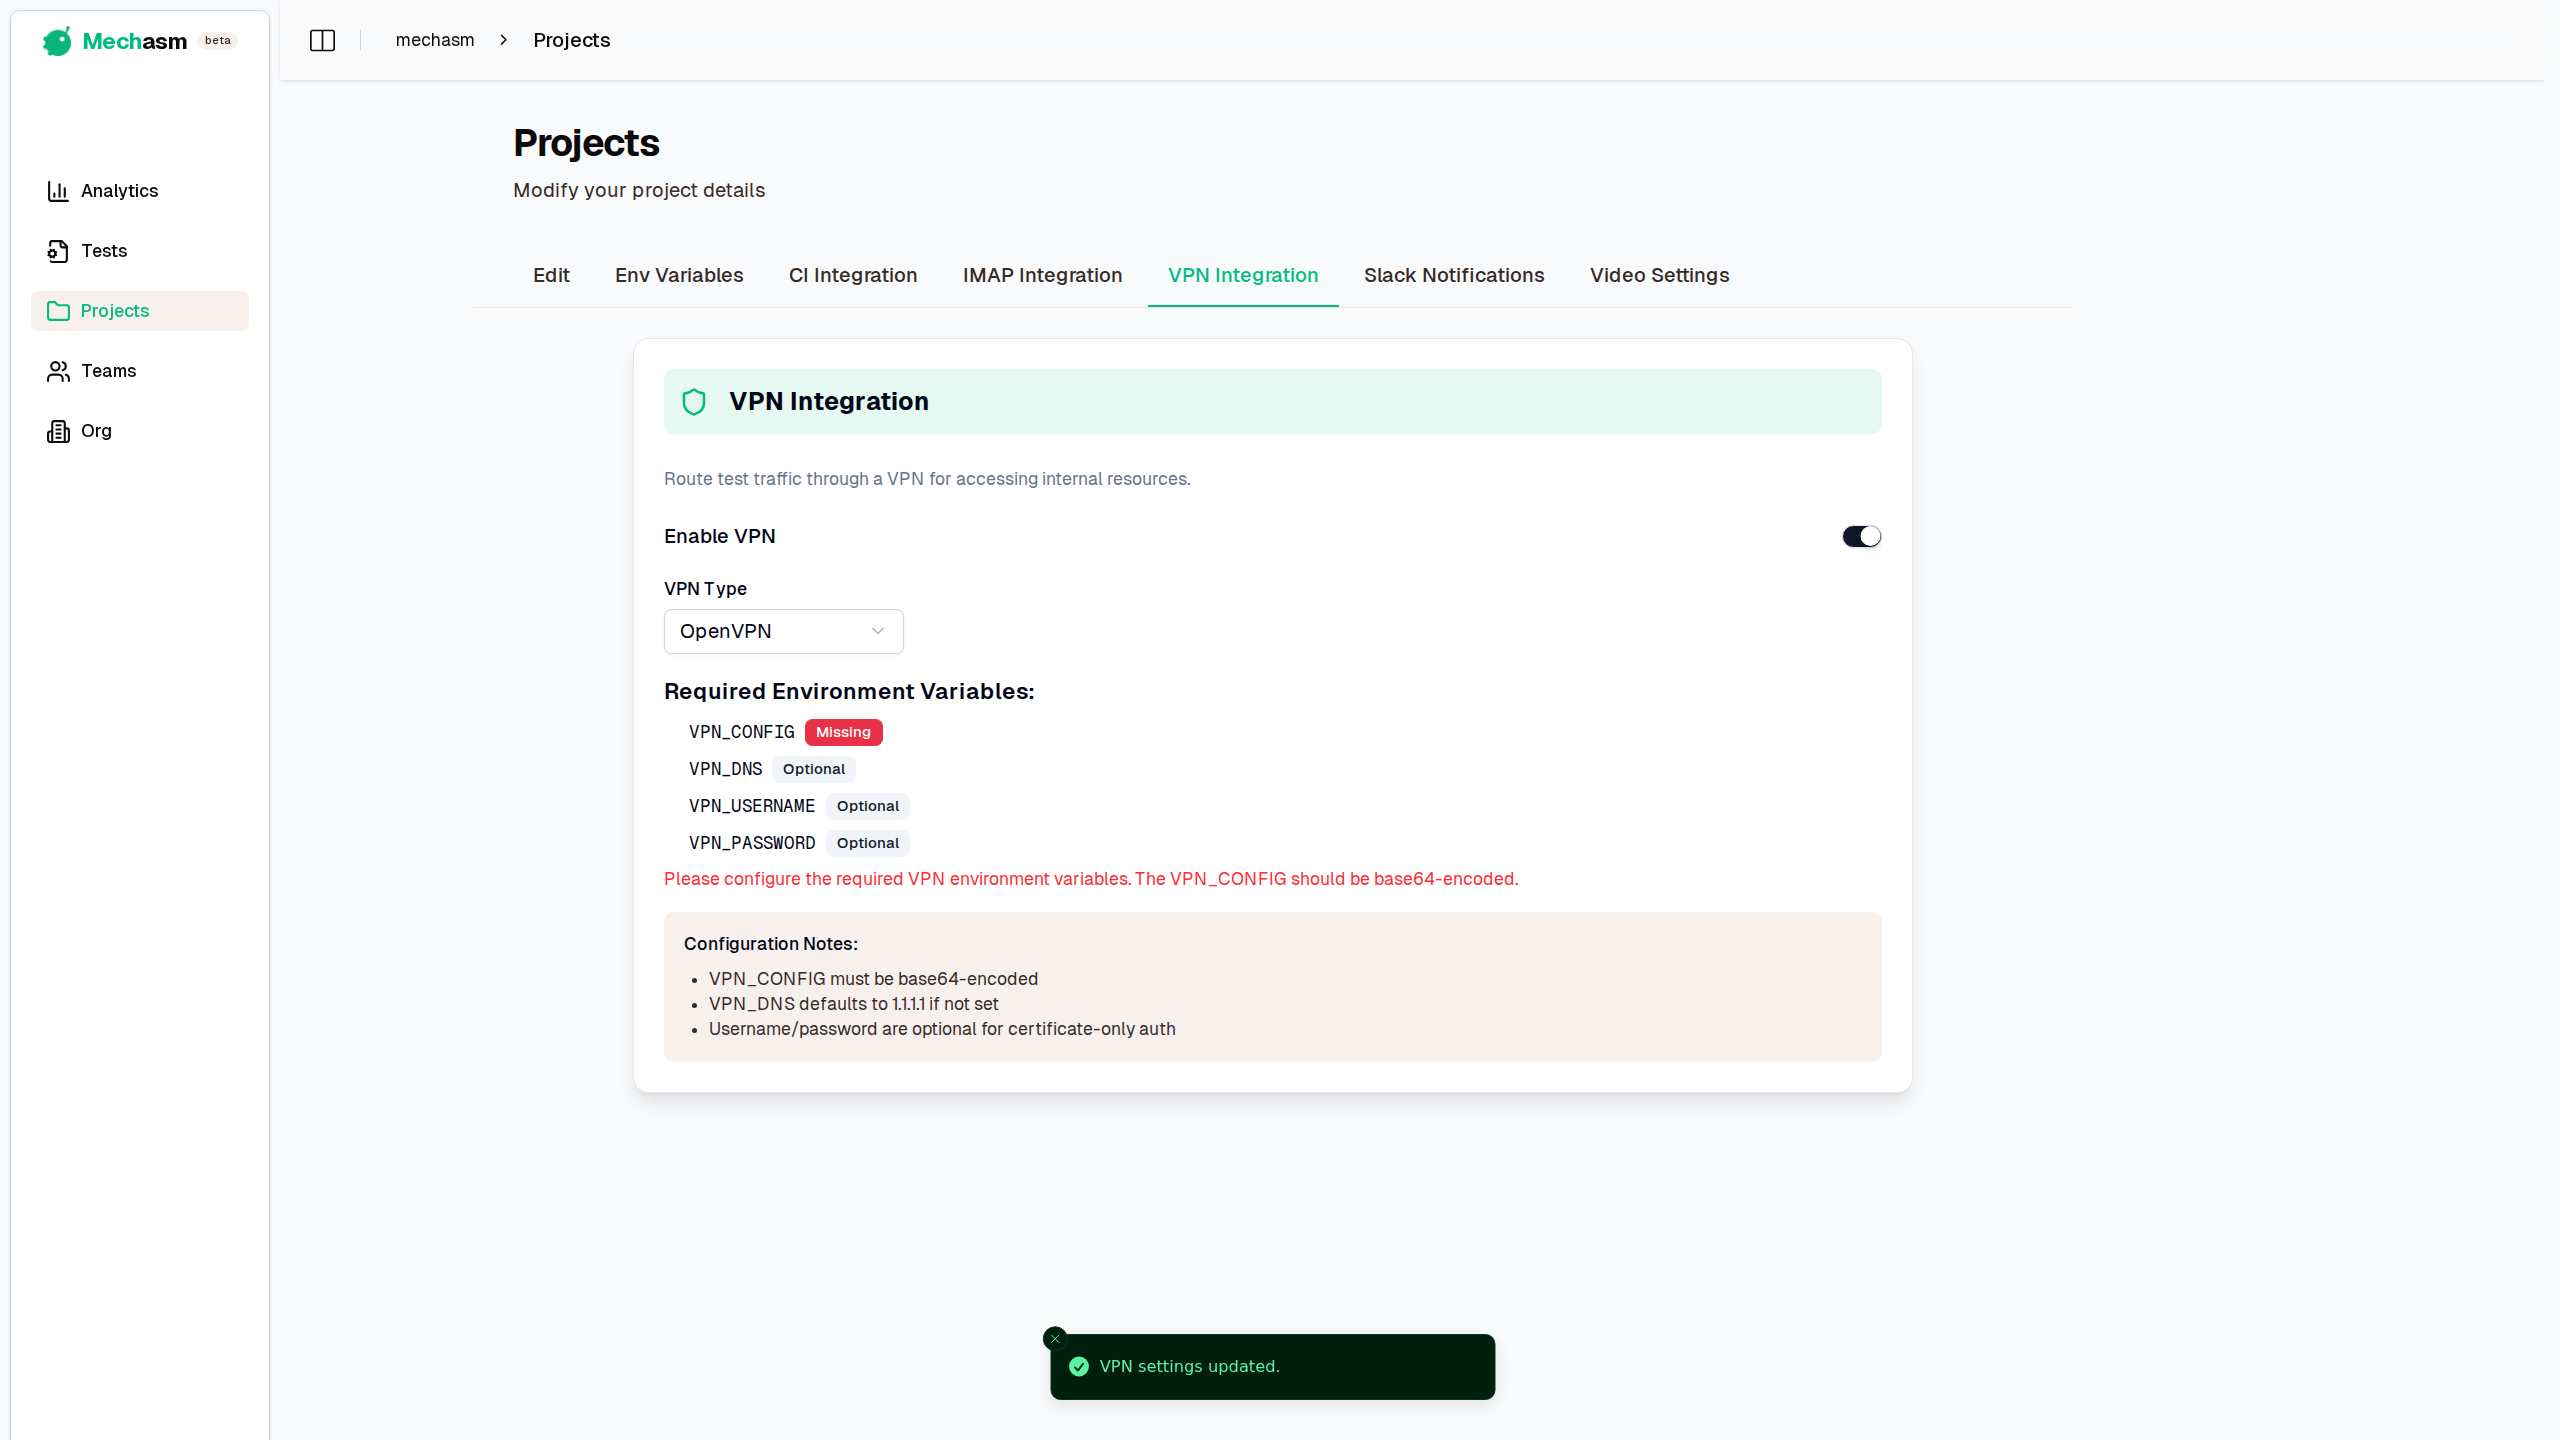
Task: Click the Missing badge next to VPN_CONFIG
Action: (x=842, y=732)
